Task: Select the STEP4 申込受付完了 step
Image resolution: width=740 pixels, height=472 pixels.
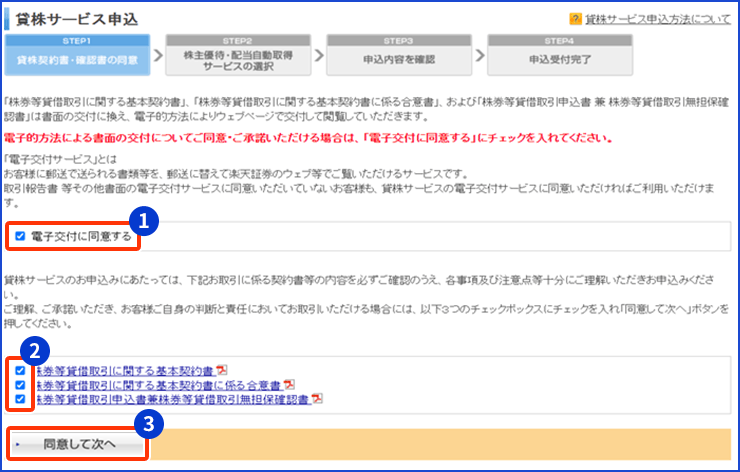Action: [559, 54]
